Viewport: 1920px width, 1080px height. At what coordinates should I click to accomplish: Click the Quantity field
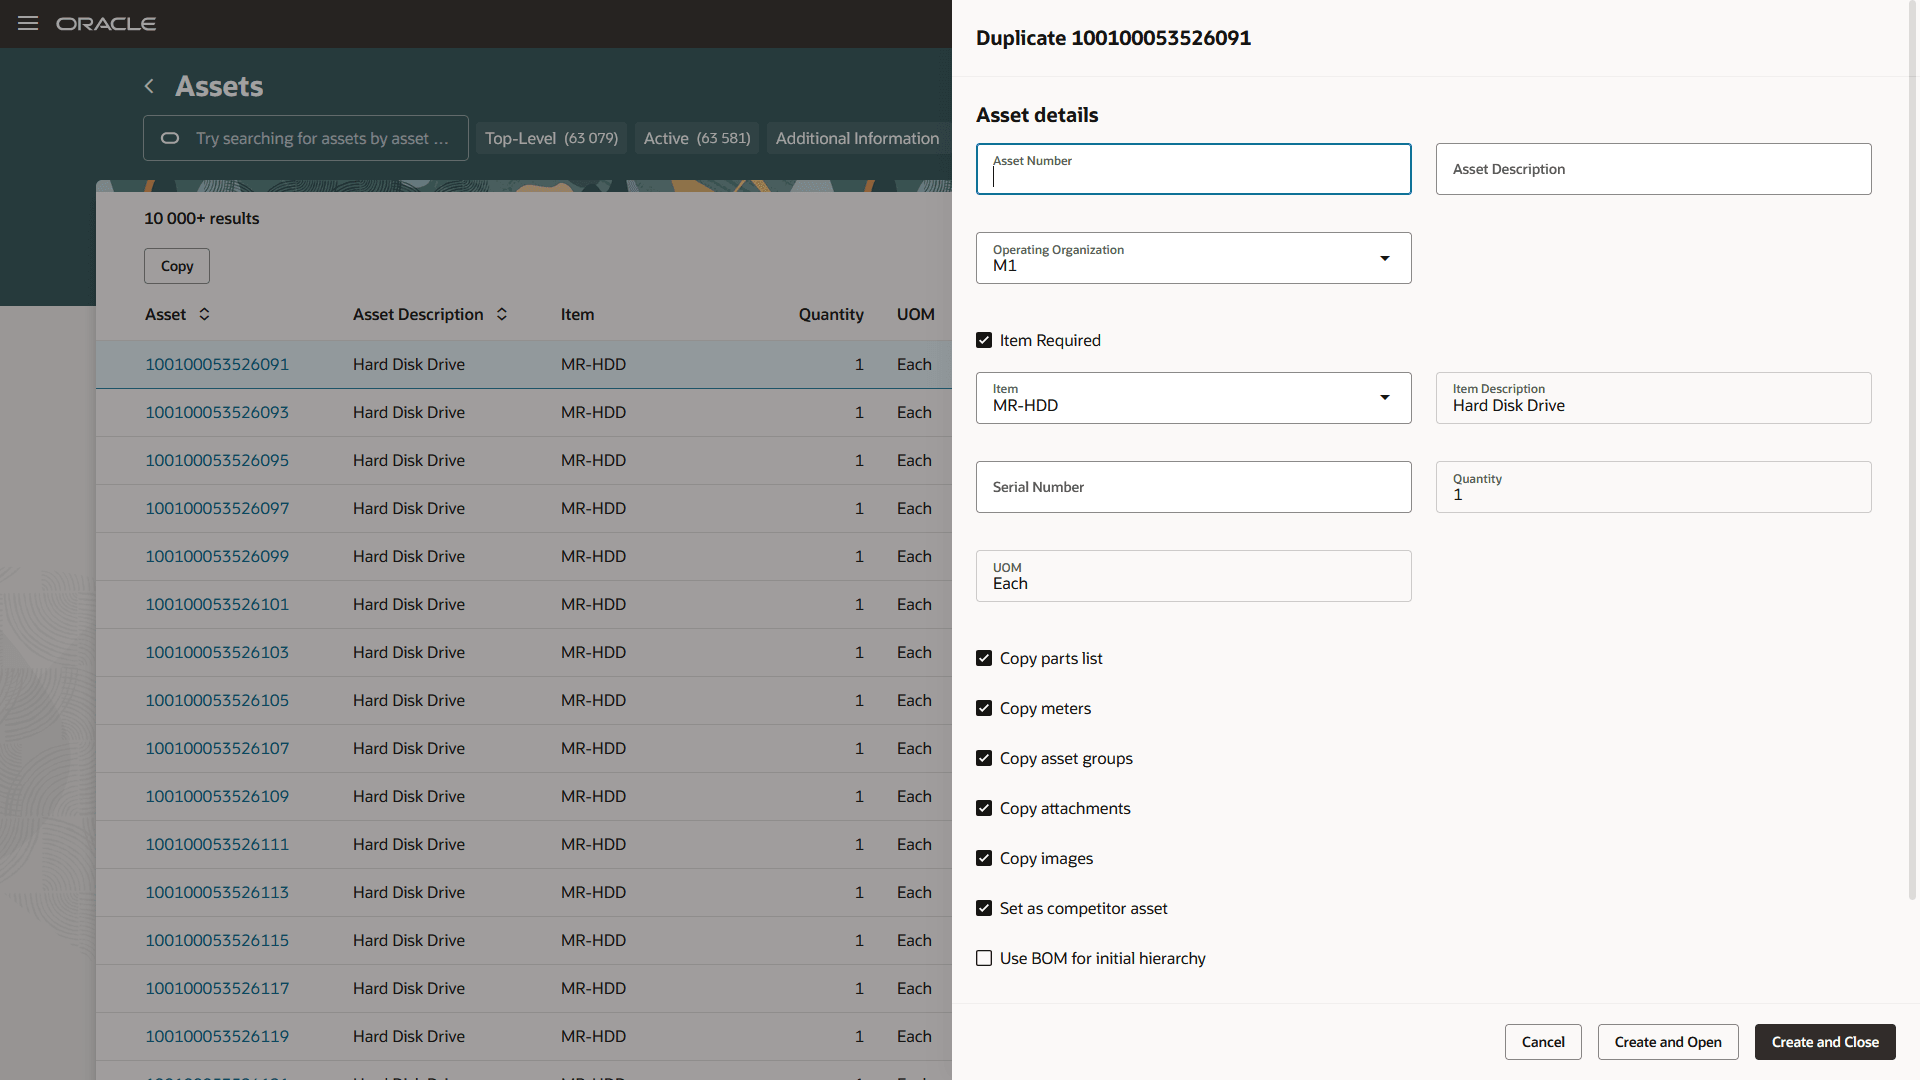(1653, 487)
